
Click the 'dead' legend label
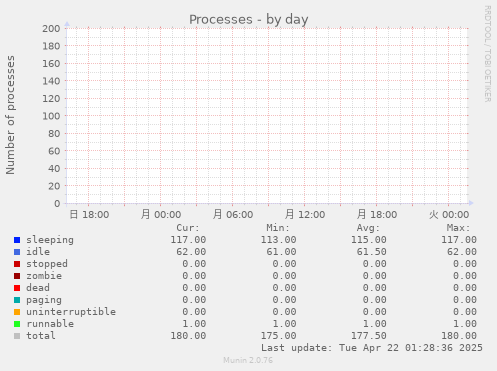[38, 288]
